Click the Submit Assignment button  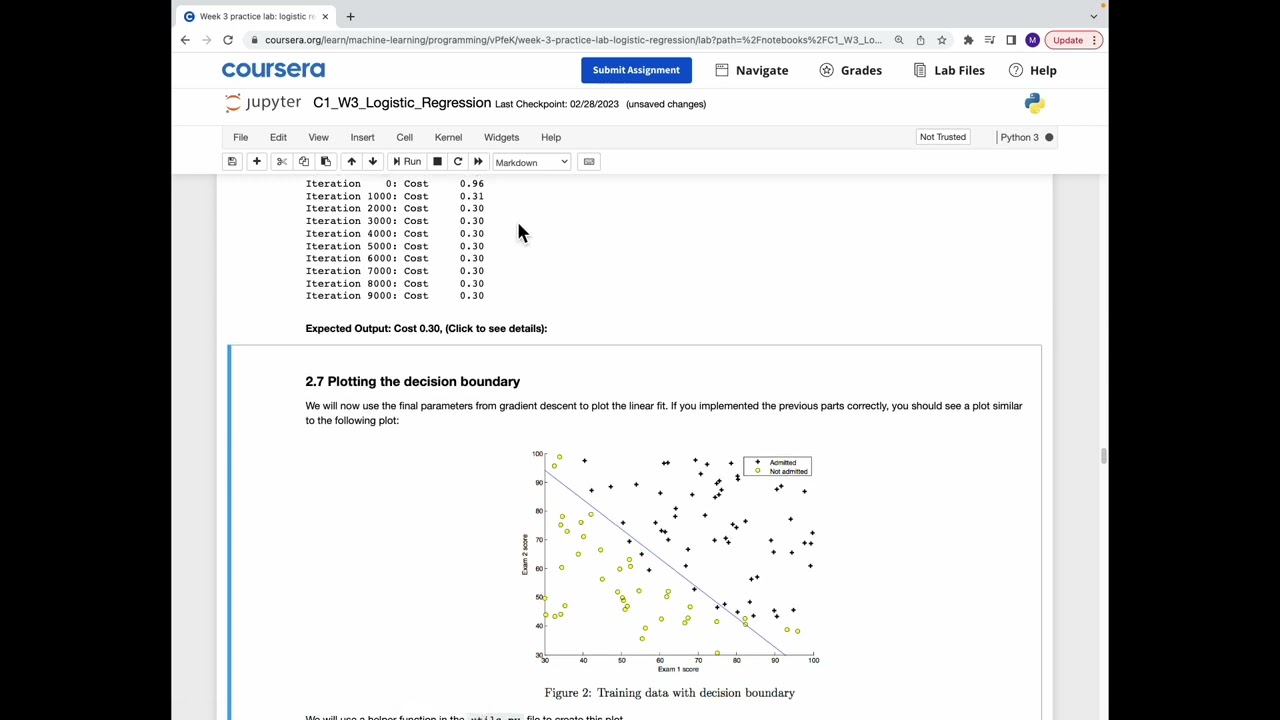click(636, 70)
